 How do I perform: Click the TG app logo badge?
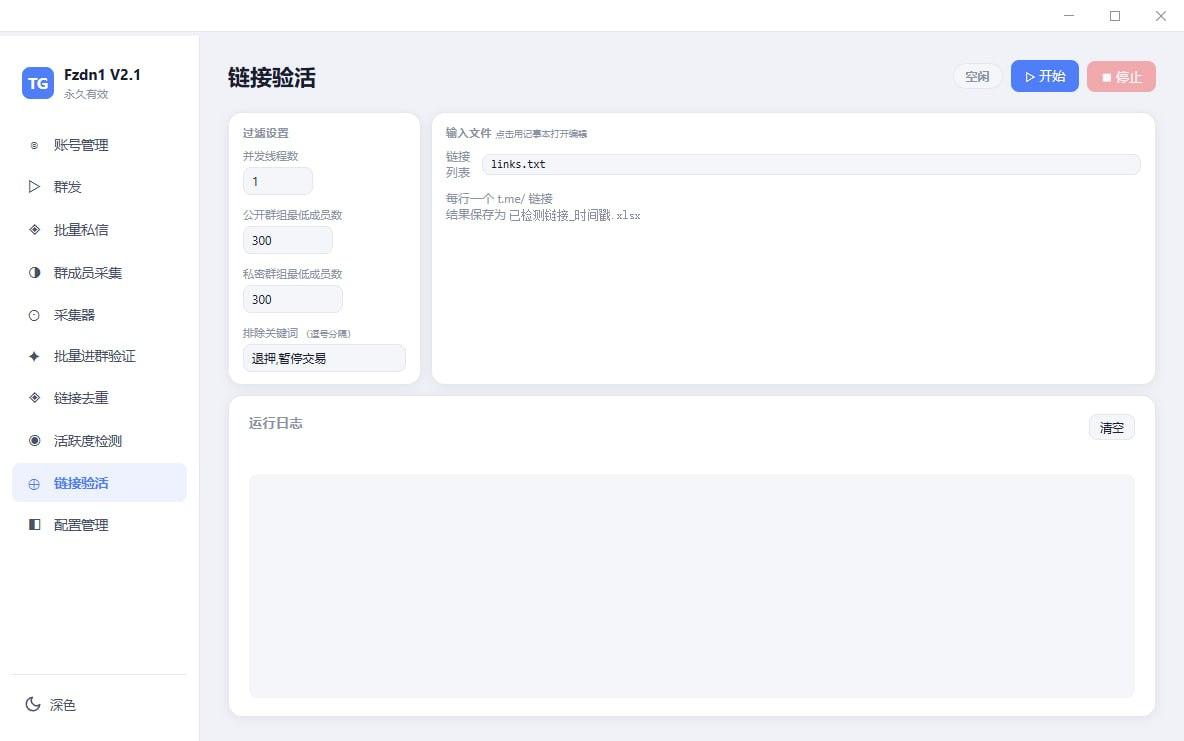(37, 83)
